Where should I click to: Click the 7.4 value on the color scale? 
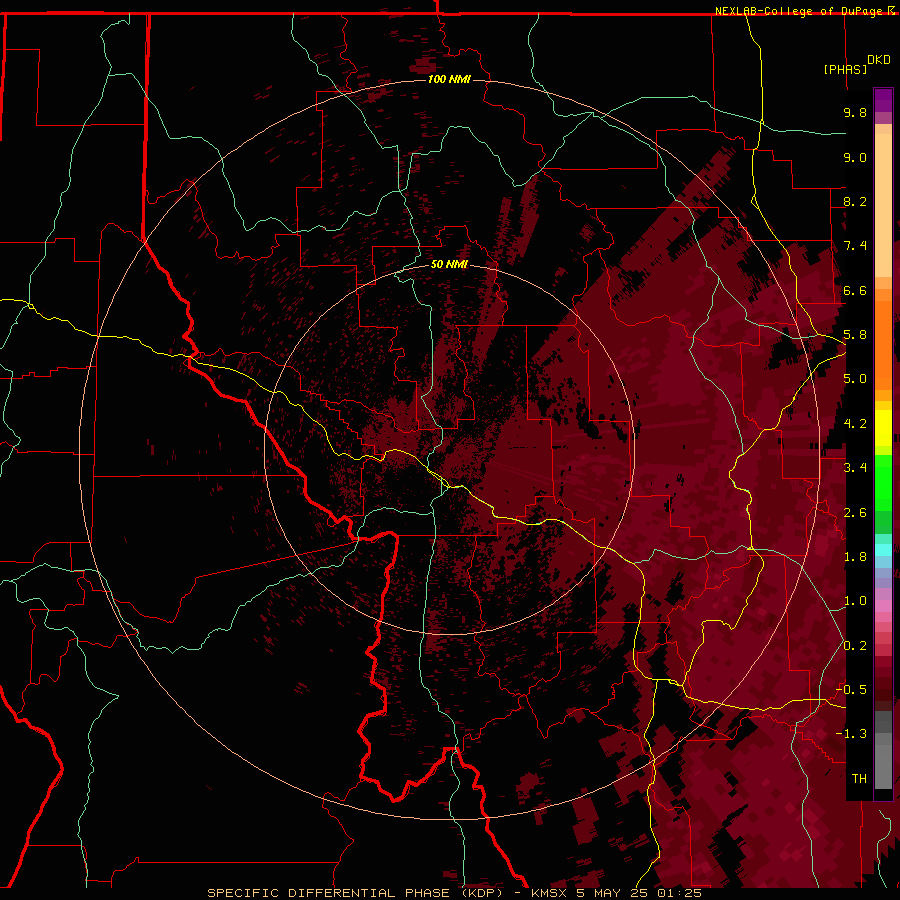855,246
